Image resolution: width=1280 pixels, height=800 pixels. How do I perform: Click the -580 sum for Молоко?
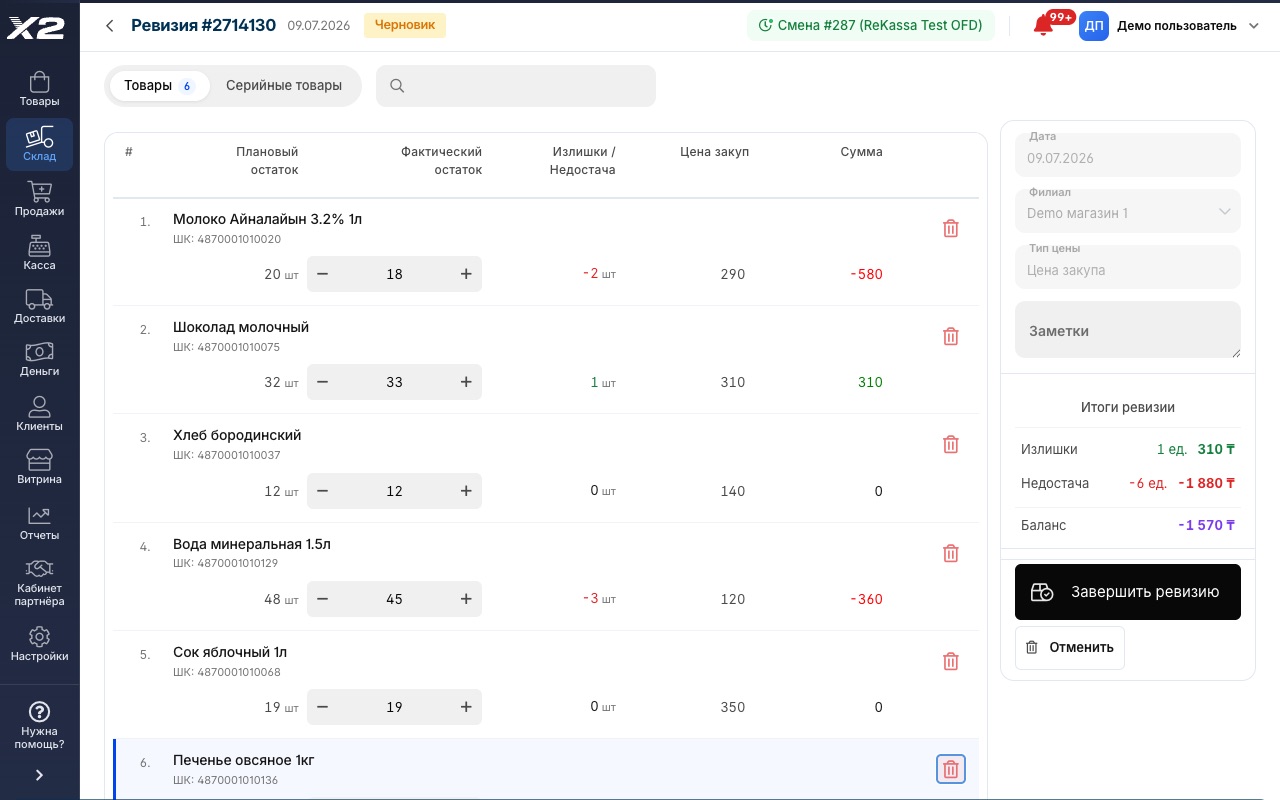866,274
